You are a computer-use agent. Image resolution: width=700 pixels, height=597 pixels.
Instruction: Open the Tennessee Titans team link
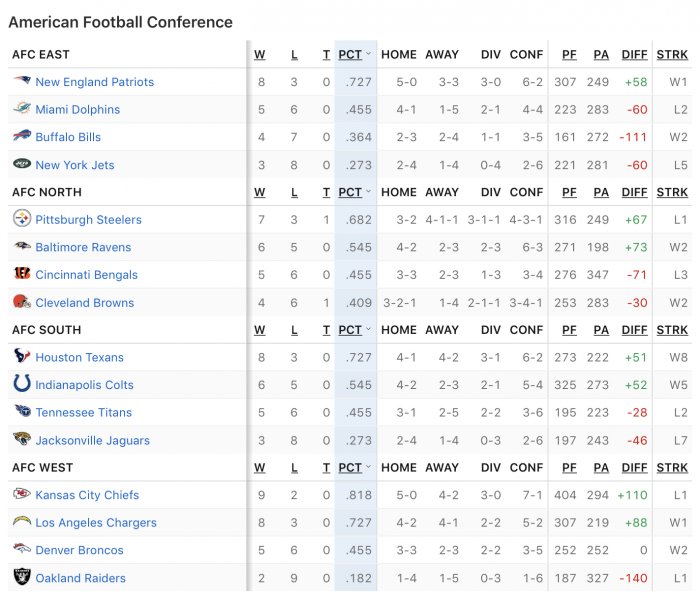pyautogui.click(x=83, y=412)
